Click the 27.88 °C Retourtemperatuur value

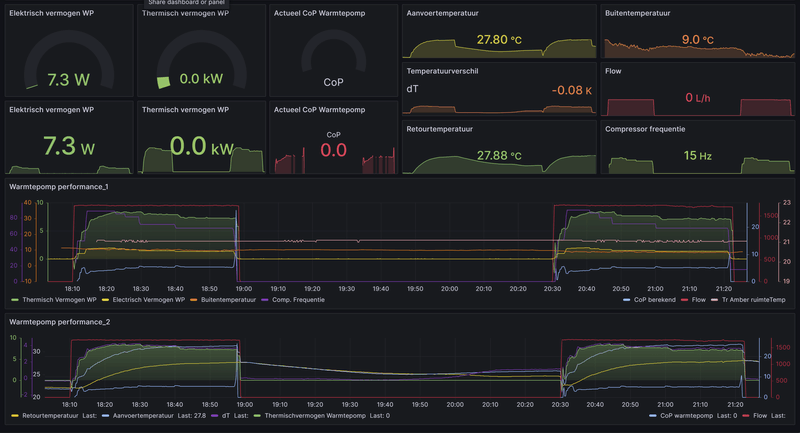[x=499, y=156]
